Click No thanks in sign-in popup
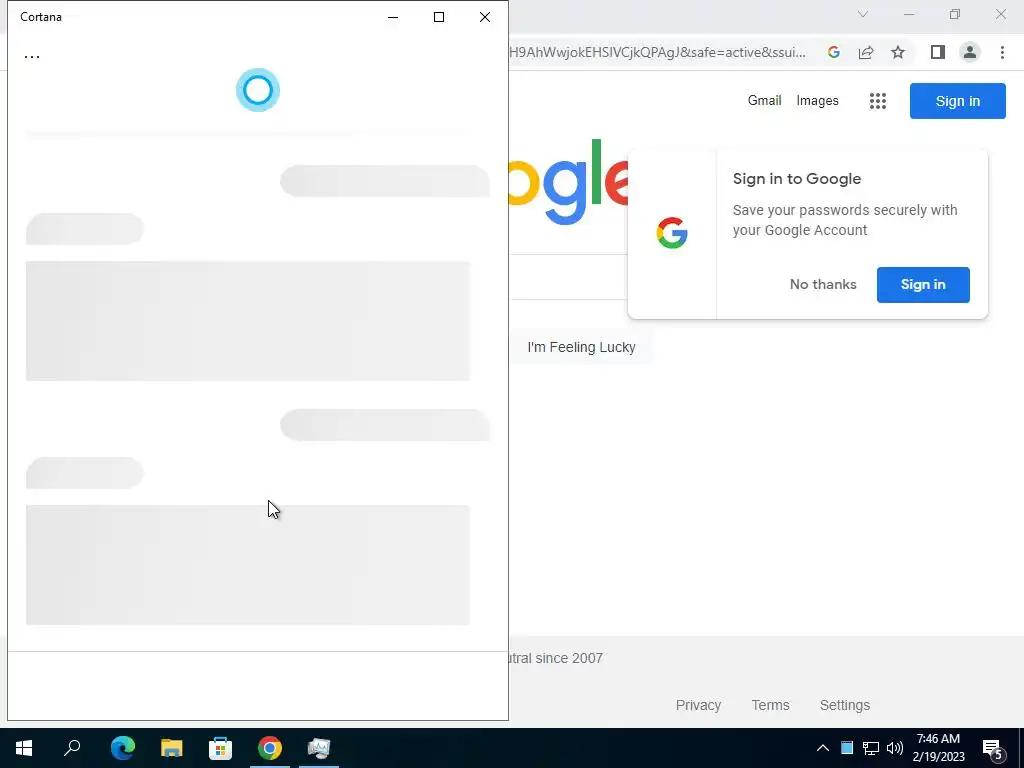1024x768 pixels. point(823,285)
